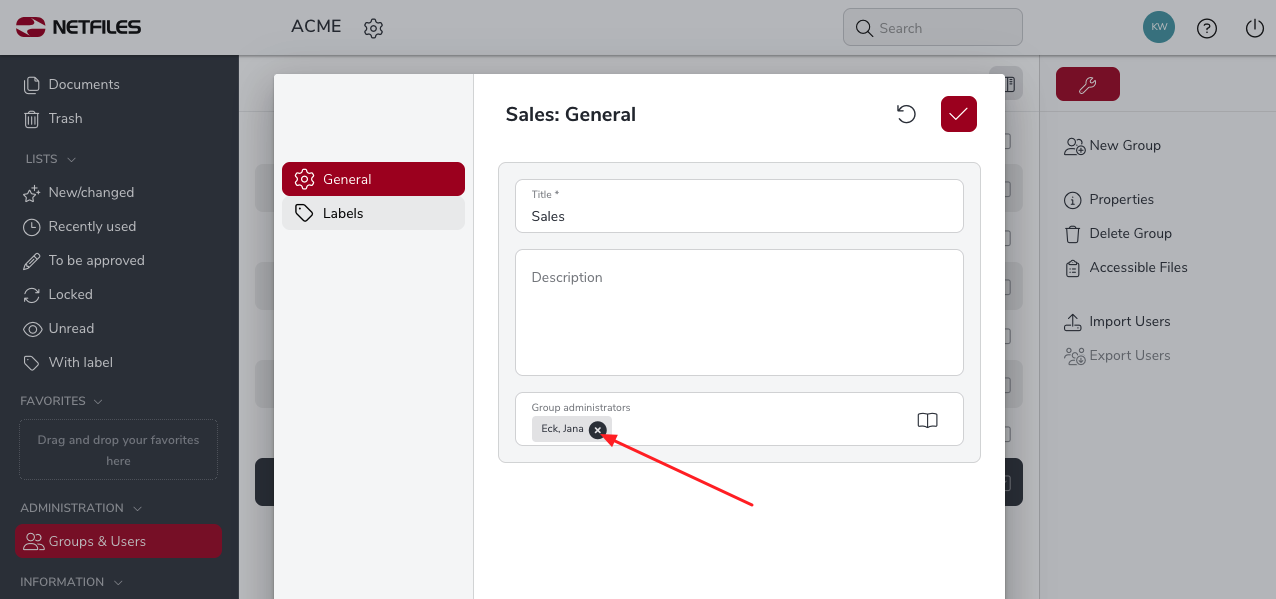Open the red wrench tools button
The height and width of the screenshot is (599, 1276).
(1087, 85)
